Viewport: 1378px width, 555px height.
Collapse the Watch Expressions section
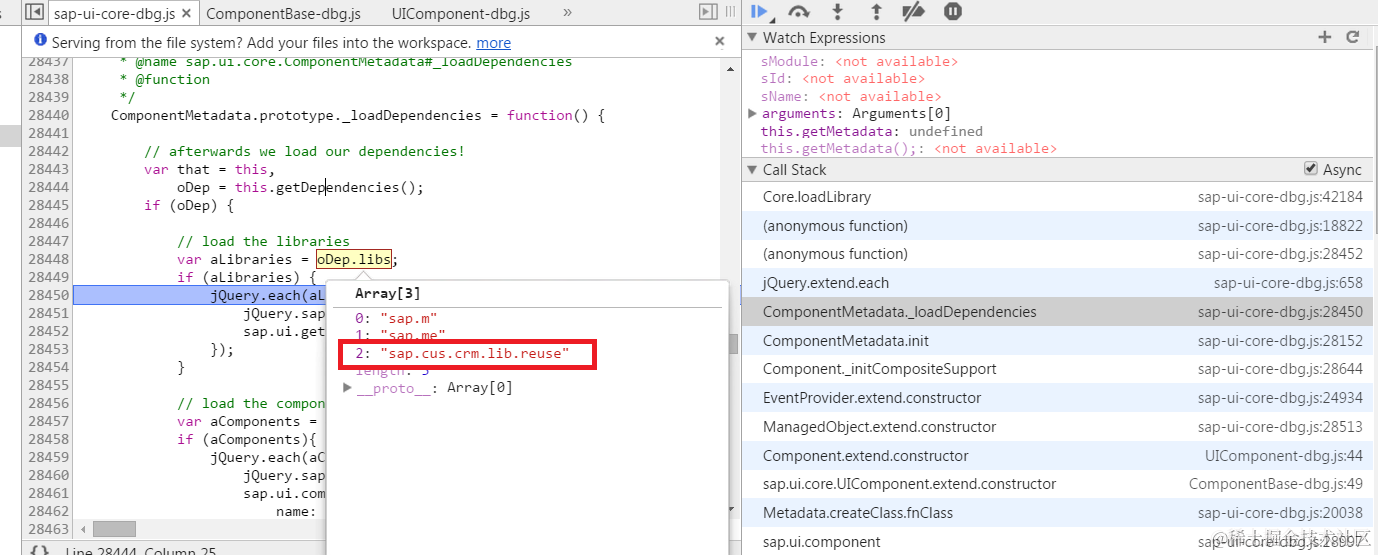point(752,38)
